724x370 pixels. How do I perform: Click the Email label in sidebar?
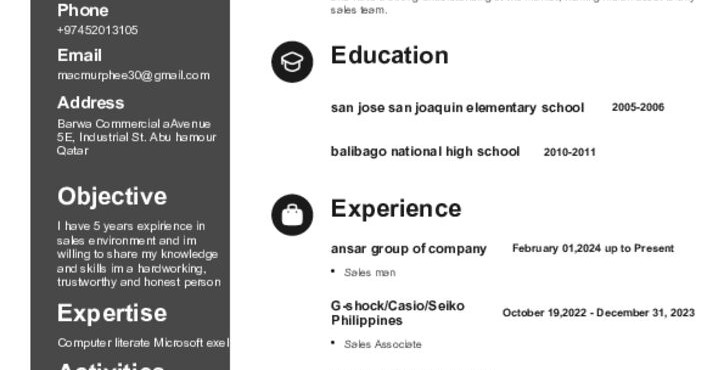pos(79,55)
